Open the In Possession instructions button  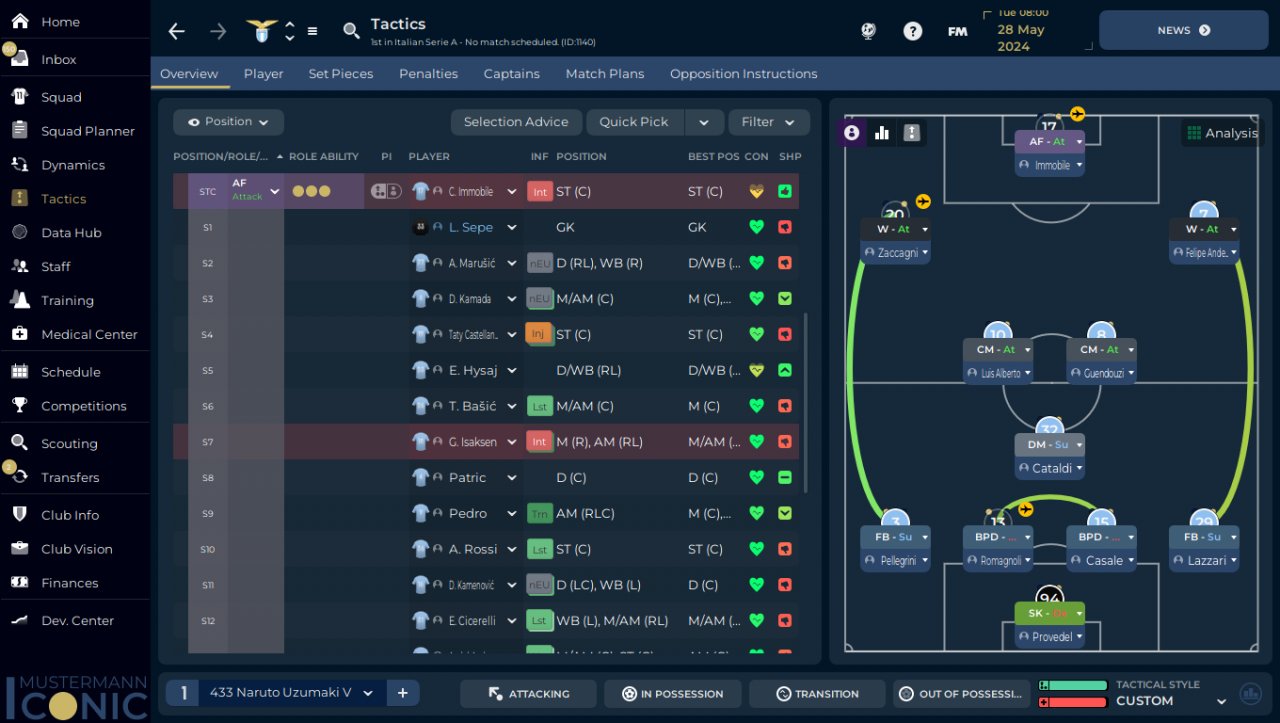point(673,694)
